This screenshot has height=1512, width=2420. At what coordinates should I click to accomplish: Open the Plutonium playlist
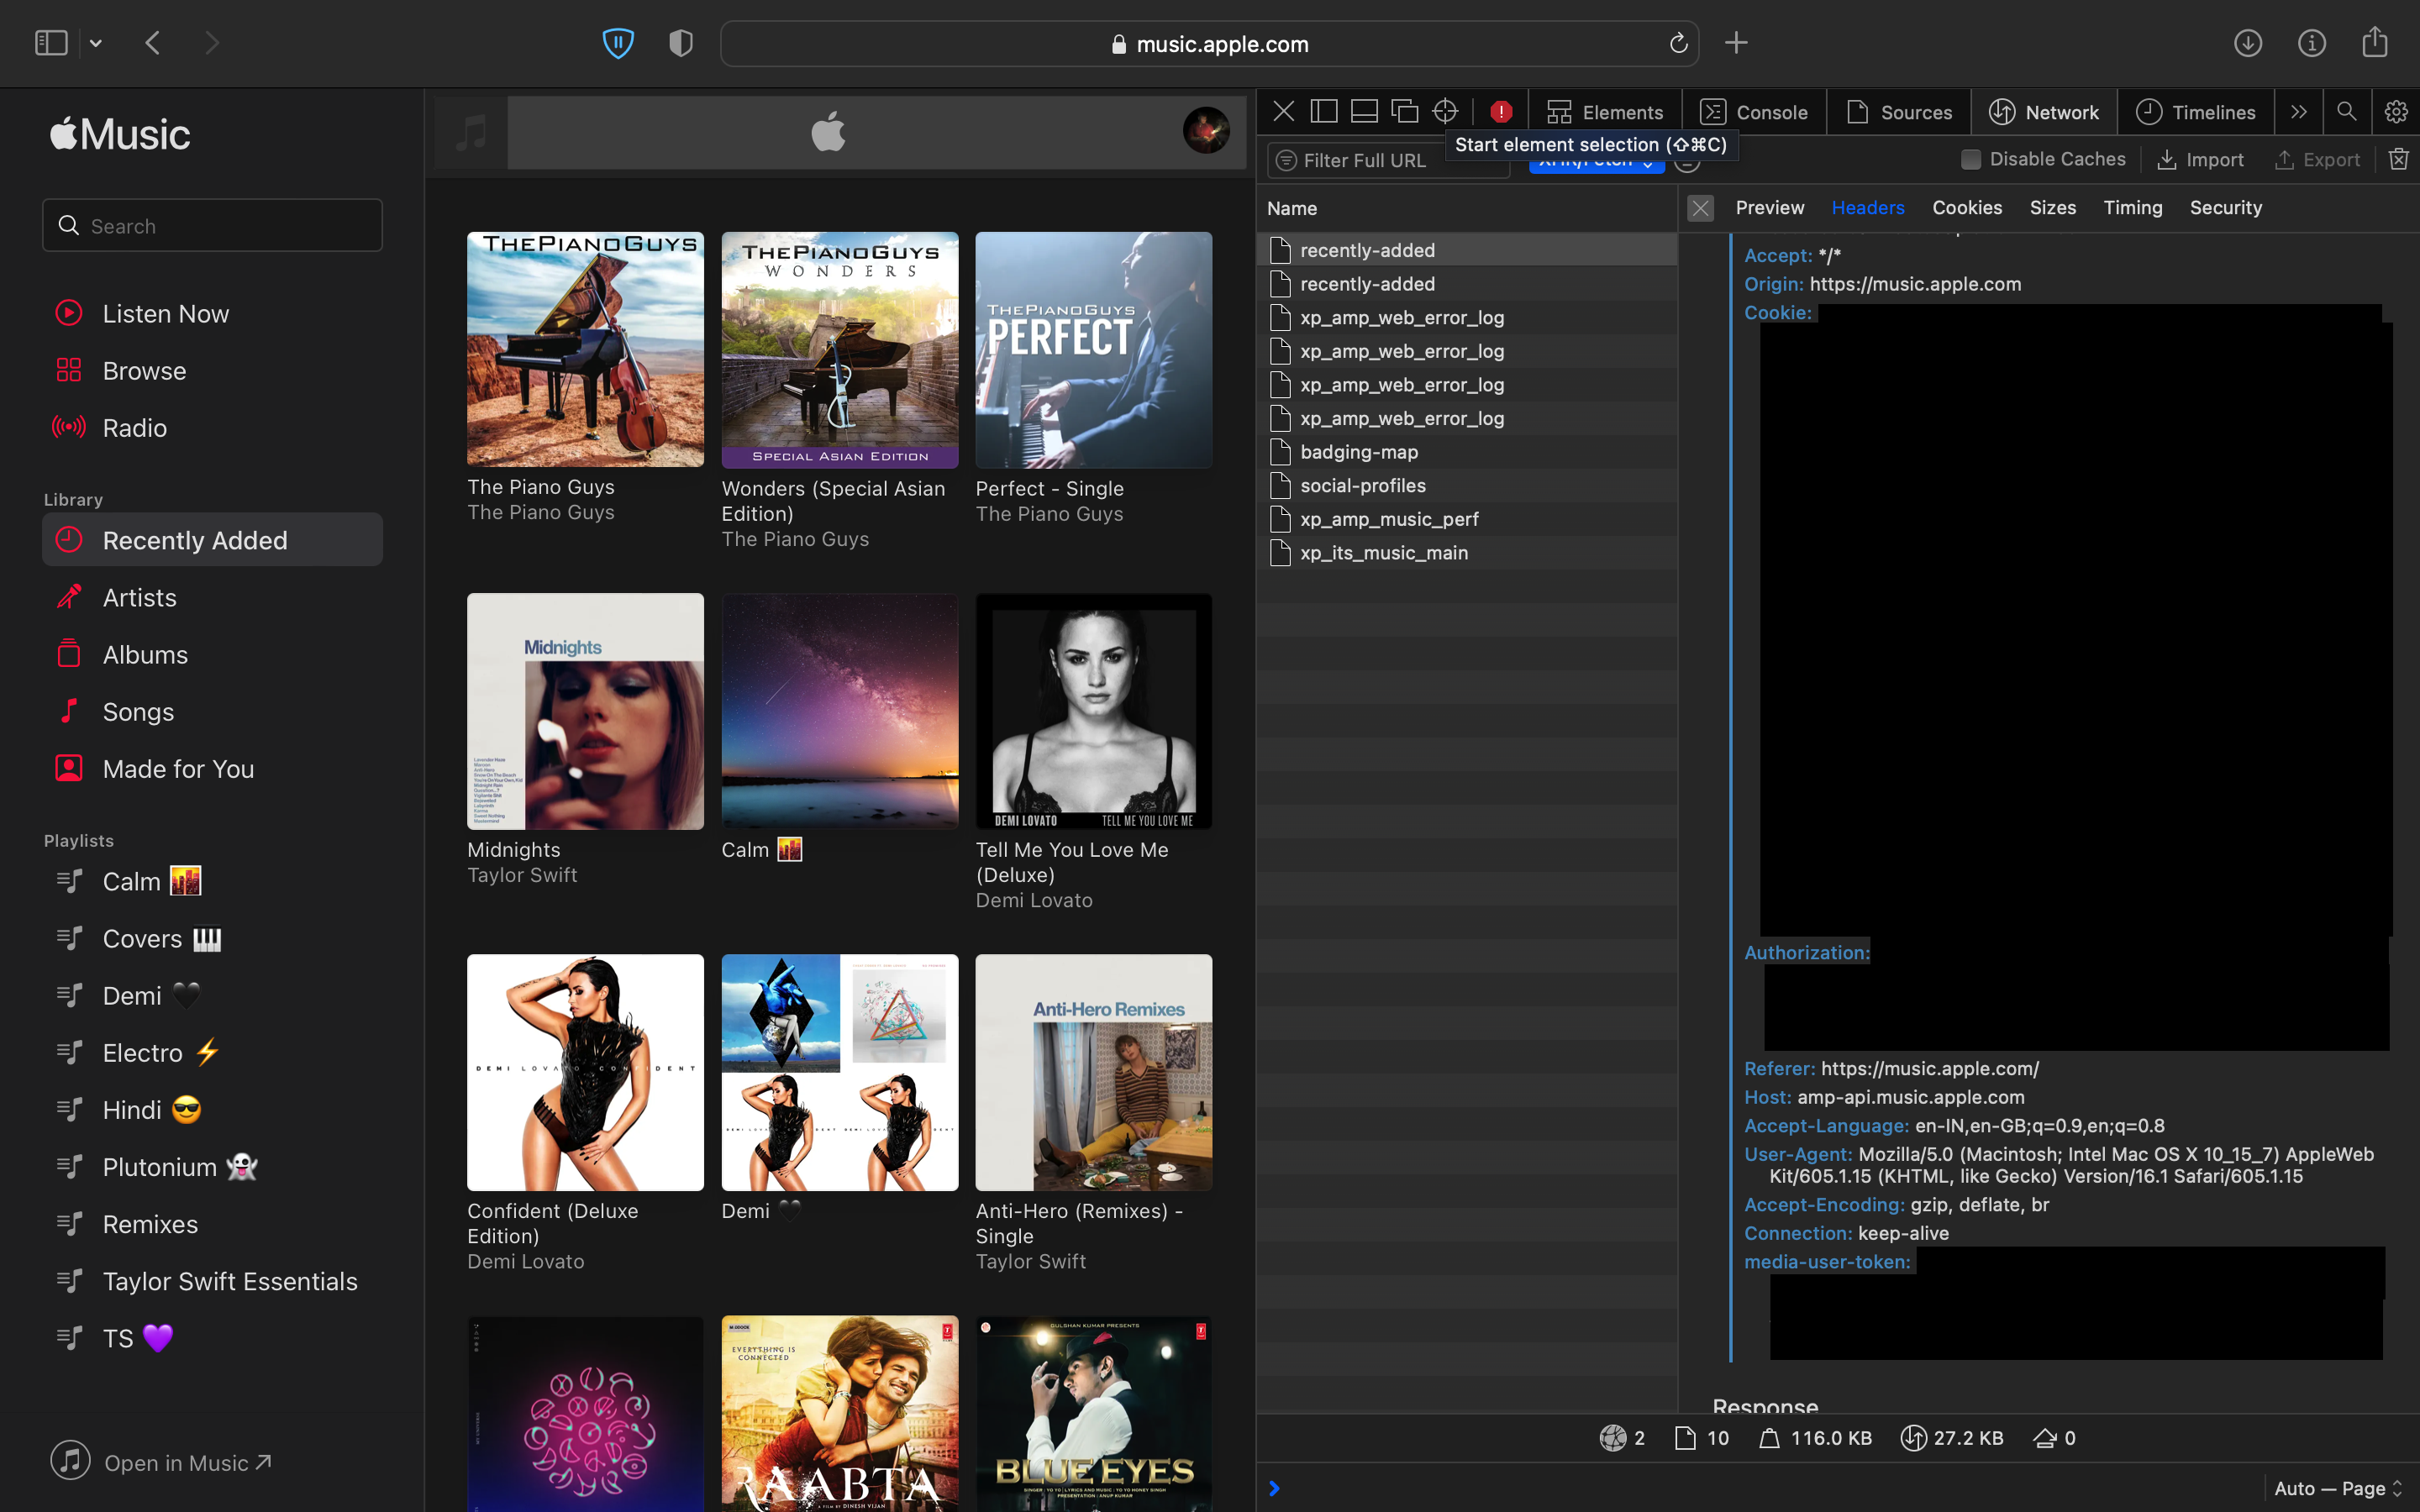click(180, 1166)
